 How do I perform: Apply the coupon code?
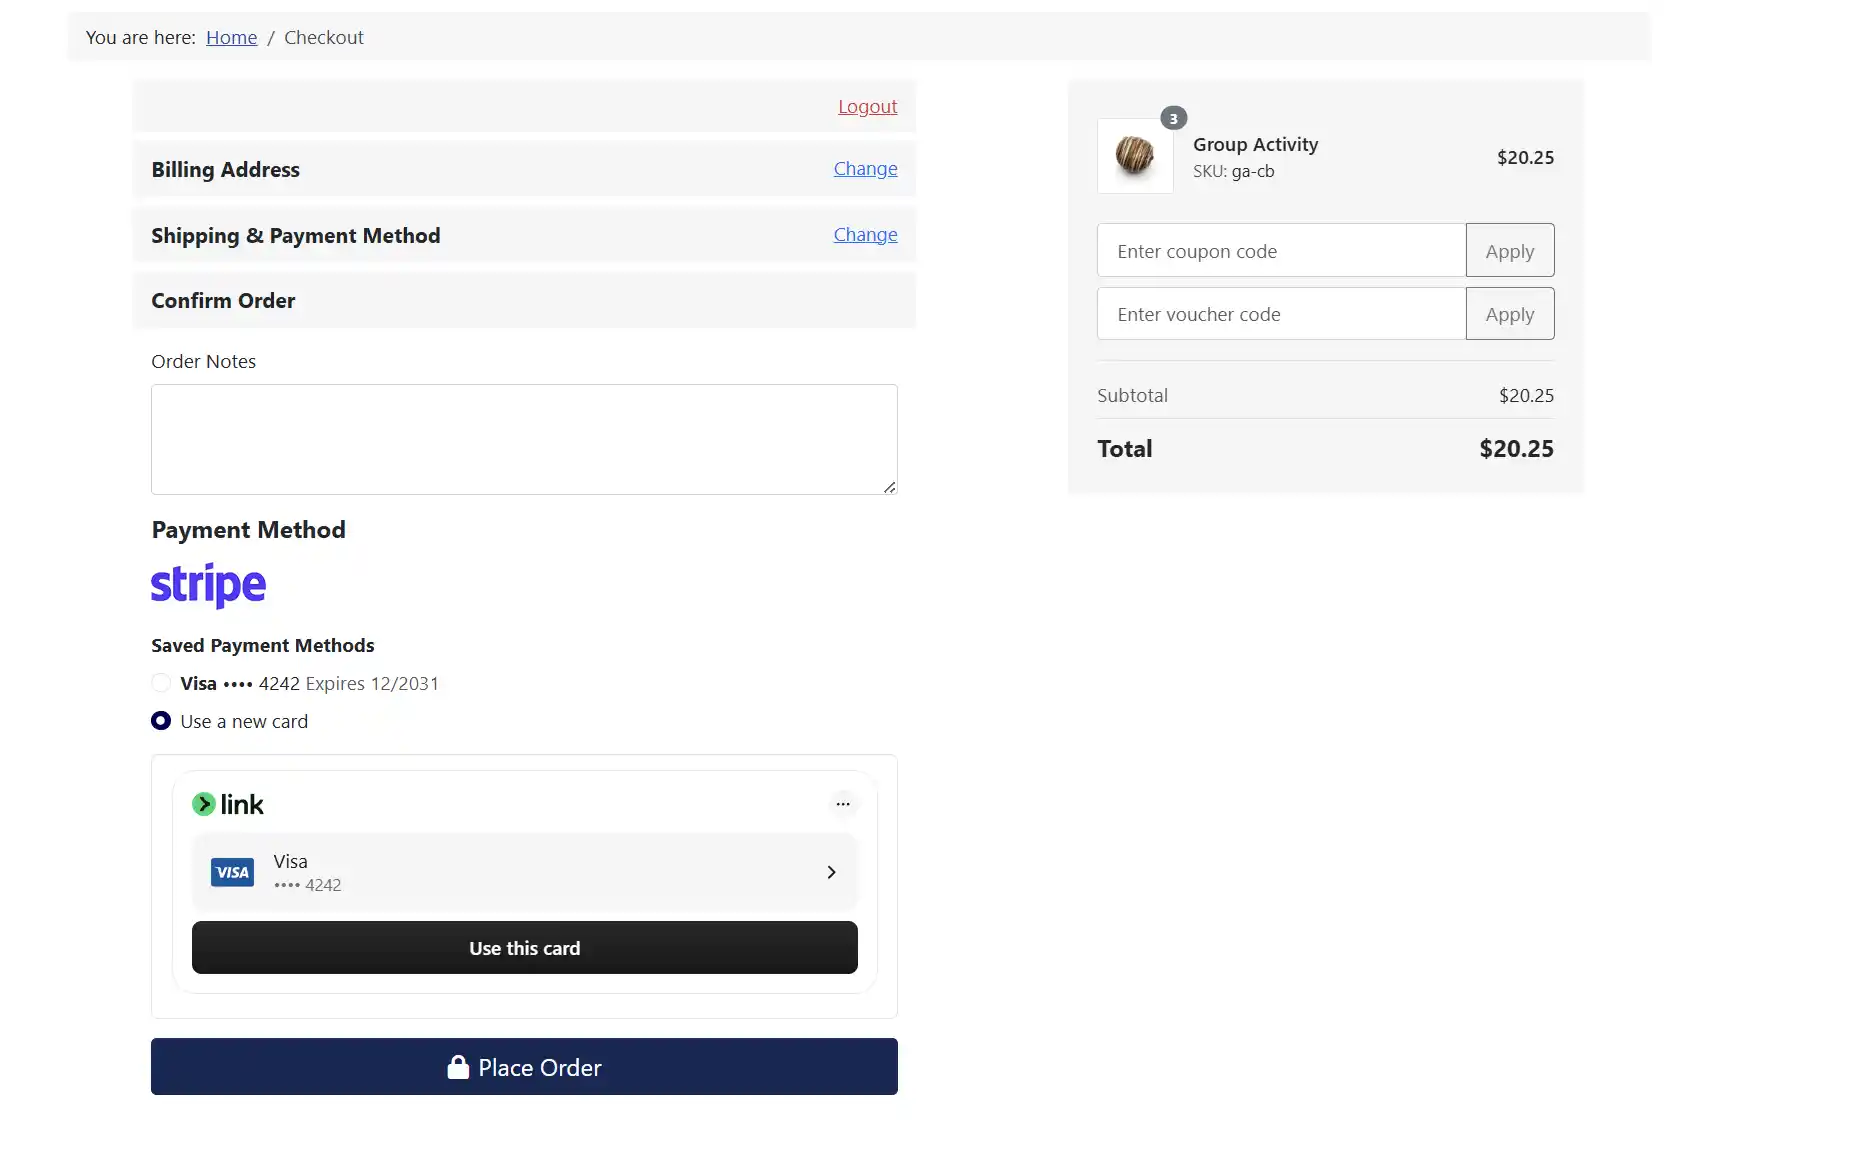1510,250
